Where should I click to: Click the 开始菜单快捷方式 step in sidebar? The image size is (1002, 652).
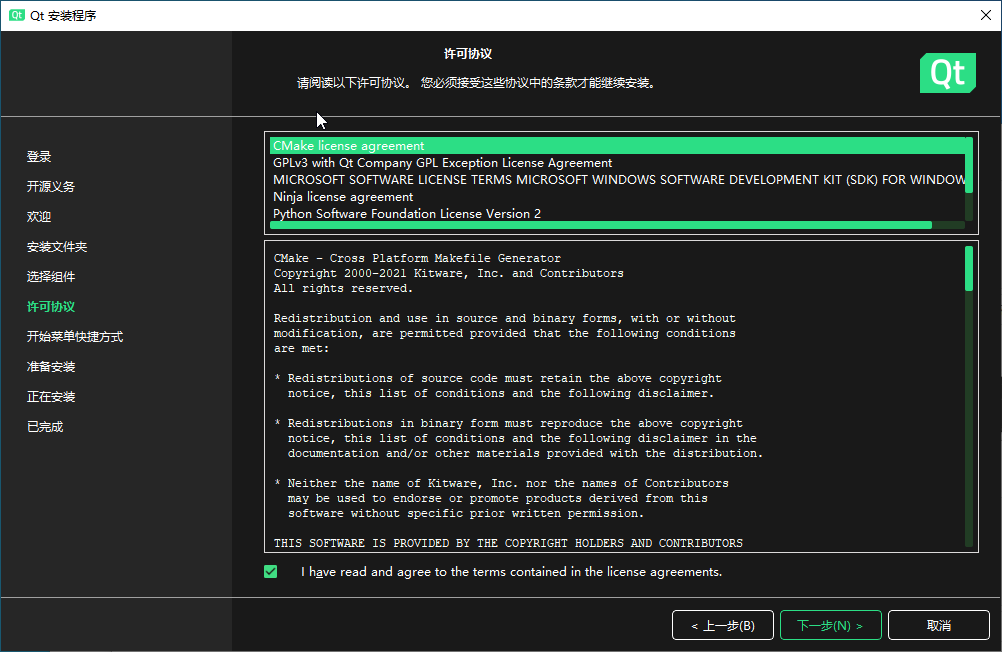point(75,337)
